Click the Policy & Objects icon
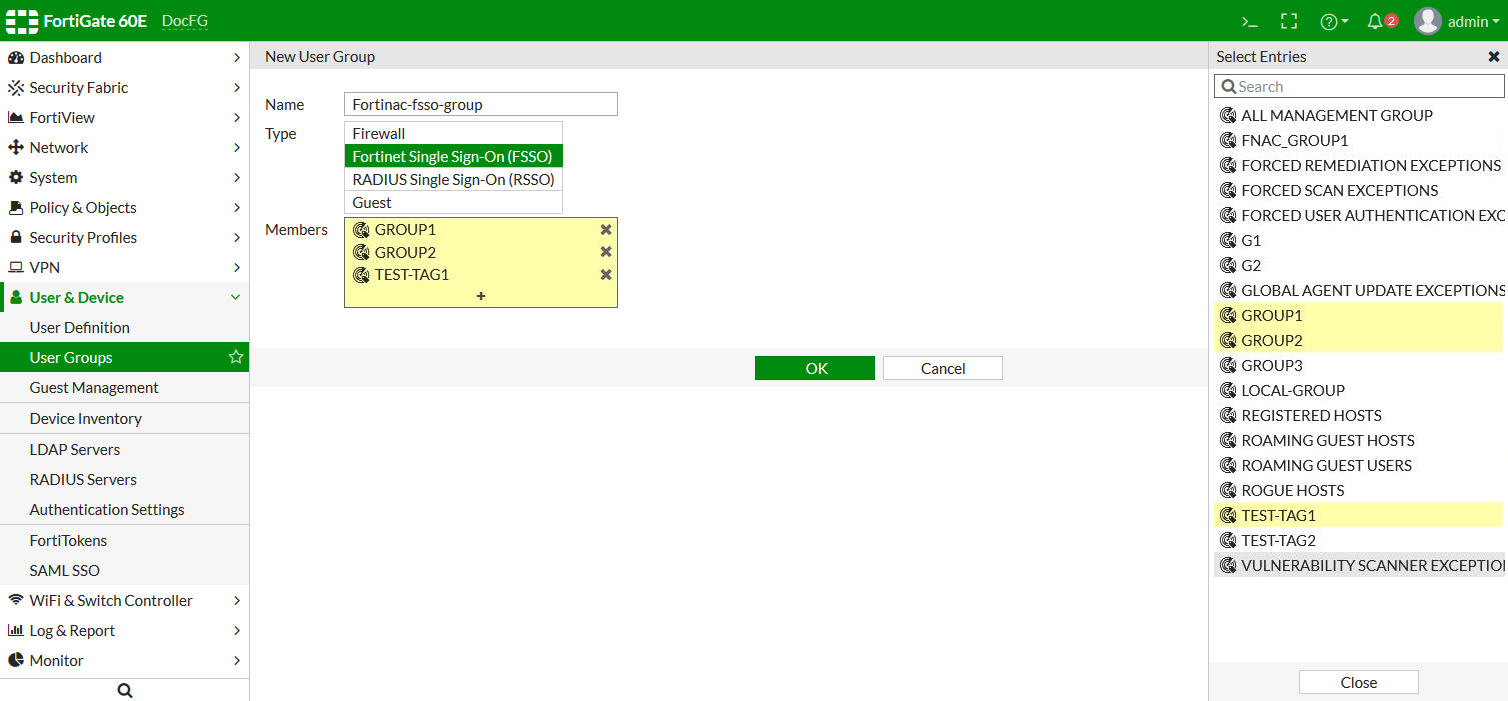1508x701 pixels. click(16, 208)
